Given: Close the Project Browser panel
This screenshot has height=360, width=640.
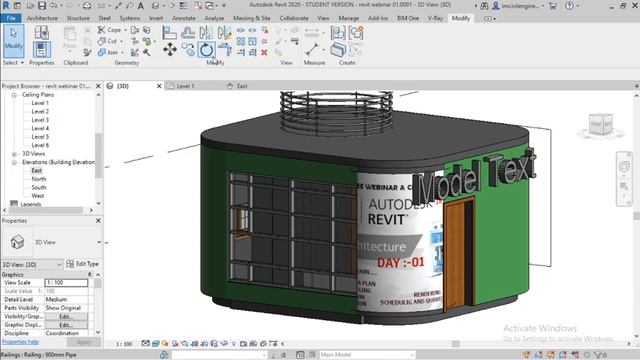Looking at the screenshot, I should point(98,86).
